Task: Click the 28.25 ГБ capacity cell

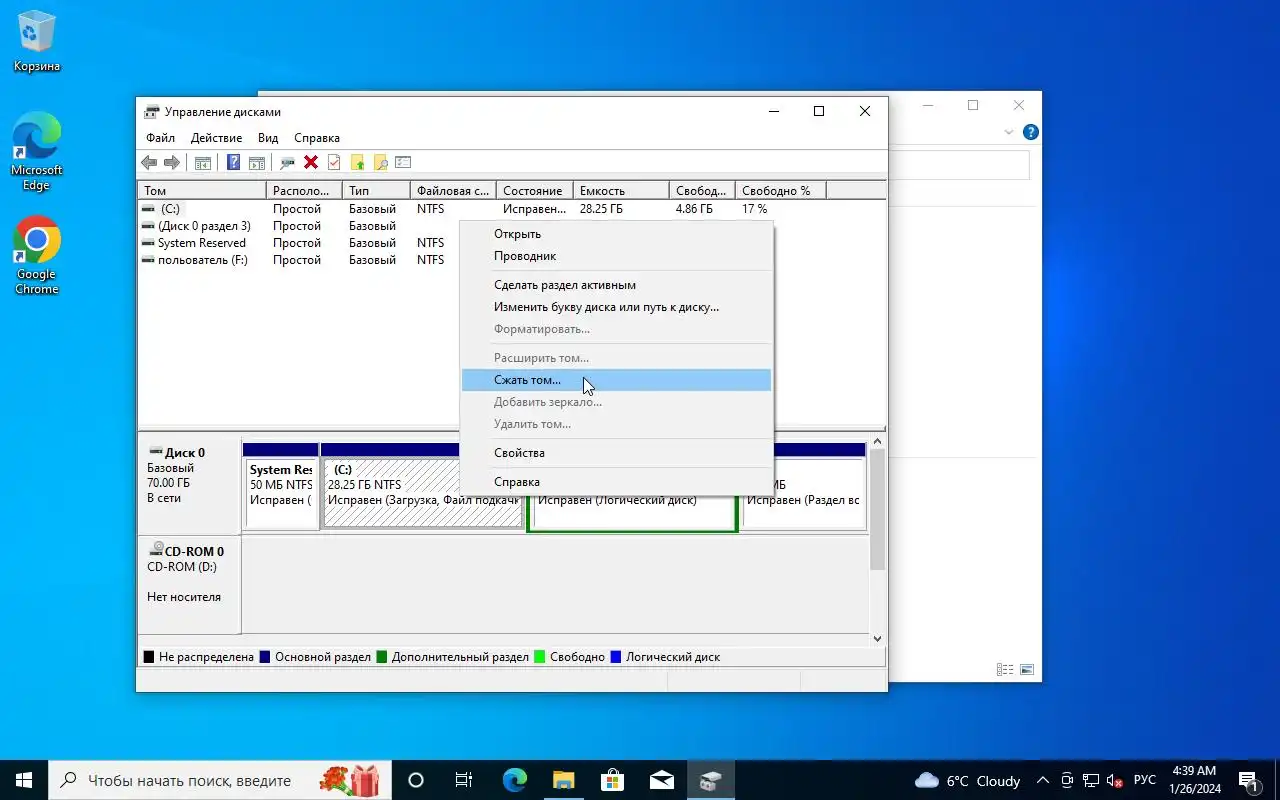Action: [601, 209]
